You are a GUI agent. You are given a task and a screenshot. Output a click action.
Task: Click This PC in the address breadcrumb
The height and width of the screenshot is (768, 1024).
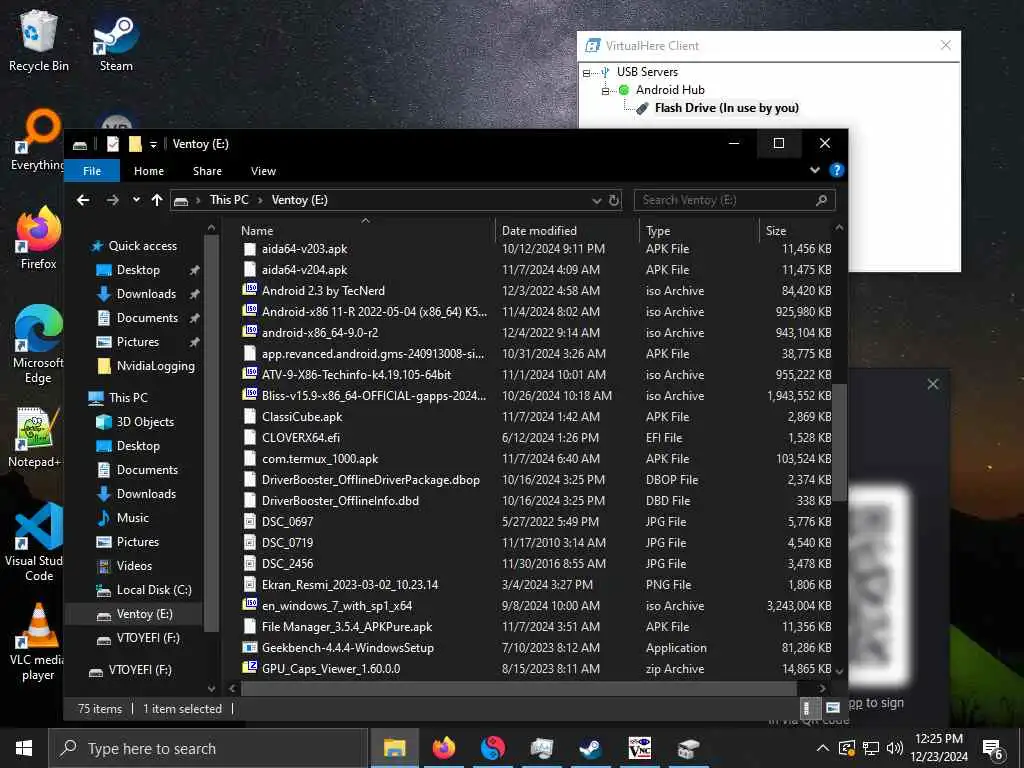click(x=229, y=200)
